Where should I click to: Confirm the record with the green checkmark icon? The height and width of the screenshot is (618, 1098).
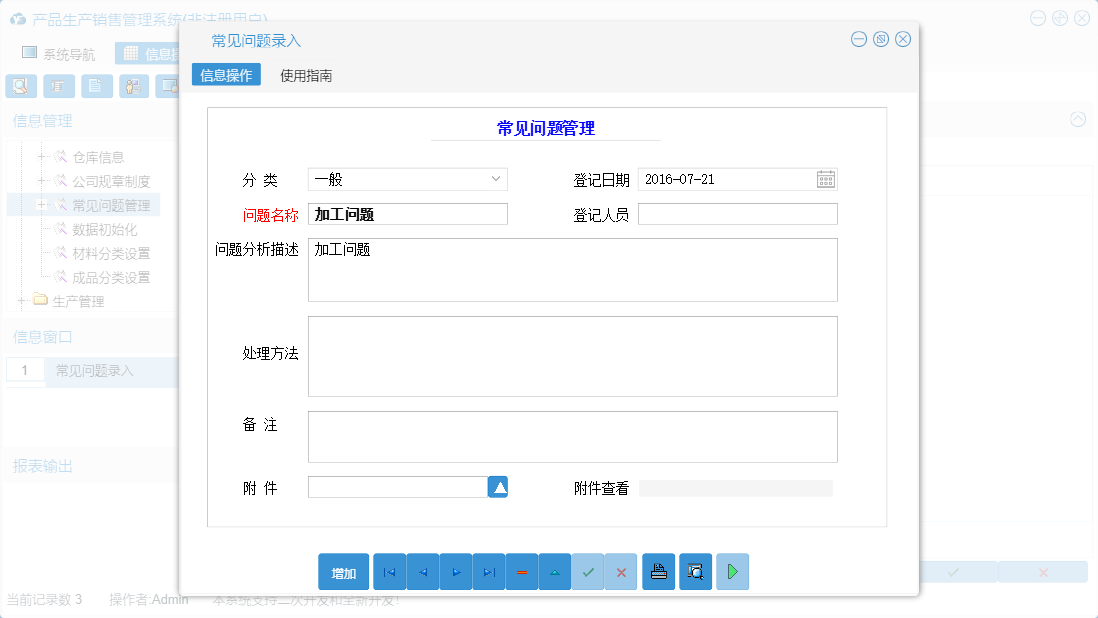click(x=588, y=571)
